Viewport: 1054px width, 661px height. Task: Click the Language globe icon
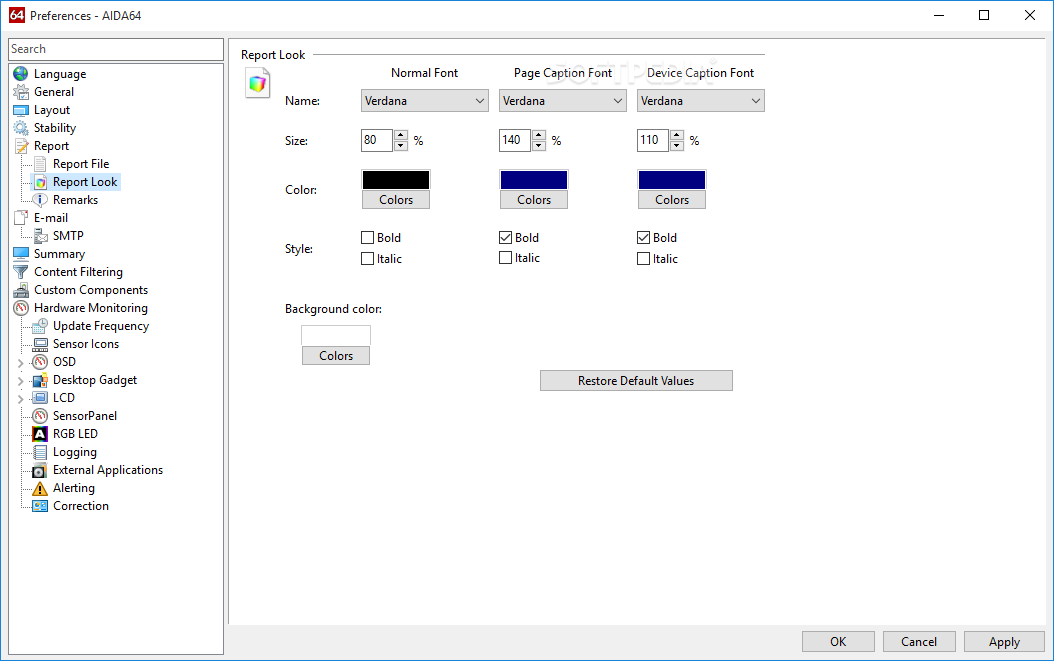point(21,74)
